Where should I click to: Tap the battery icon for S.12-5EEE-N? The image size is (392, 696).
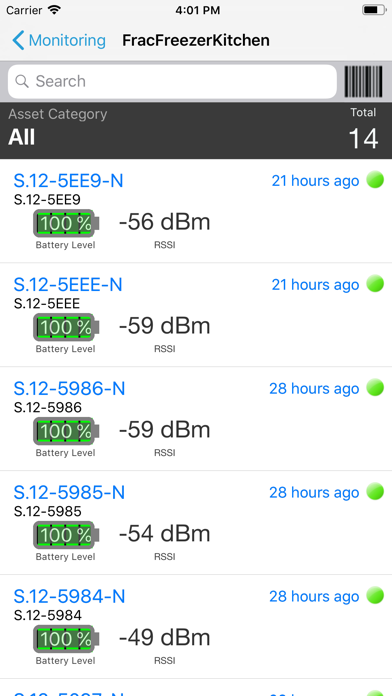66,327
